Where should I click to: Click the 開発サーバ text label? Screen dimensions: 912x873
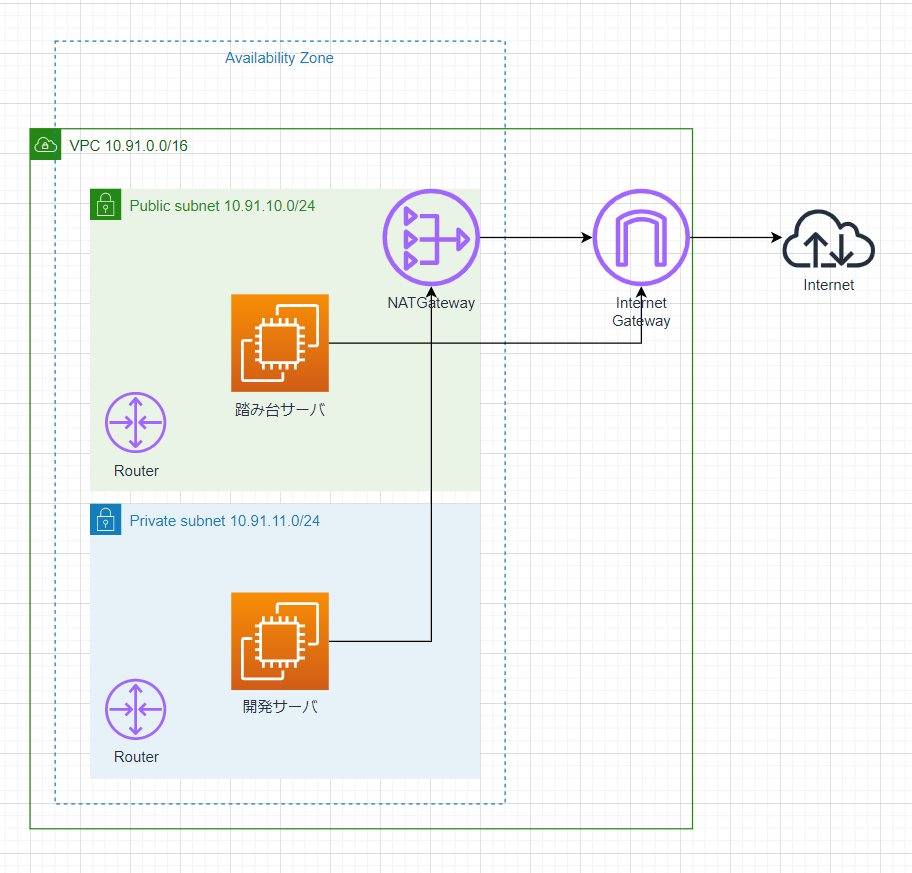coord(280,707)
